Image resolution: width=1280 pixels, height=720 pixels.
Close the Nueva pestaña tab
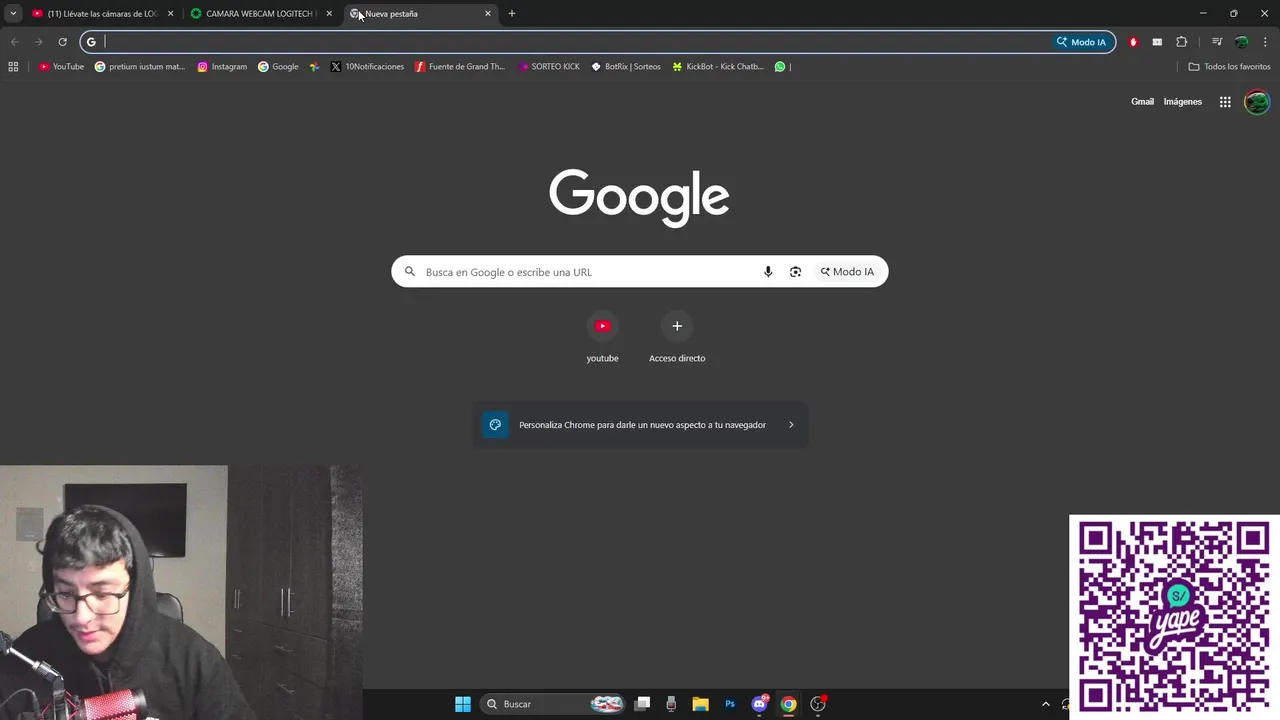(488, 13)
